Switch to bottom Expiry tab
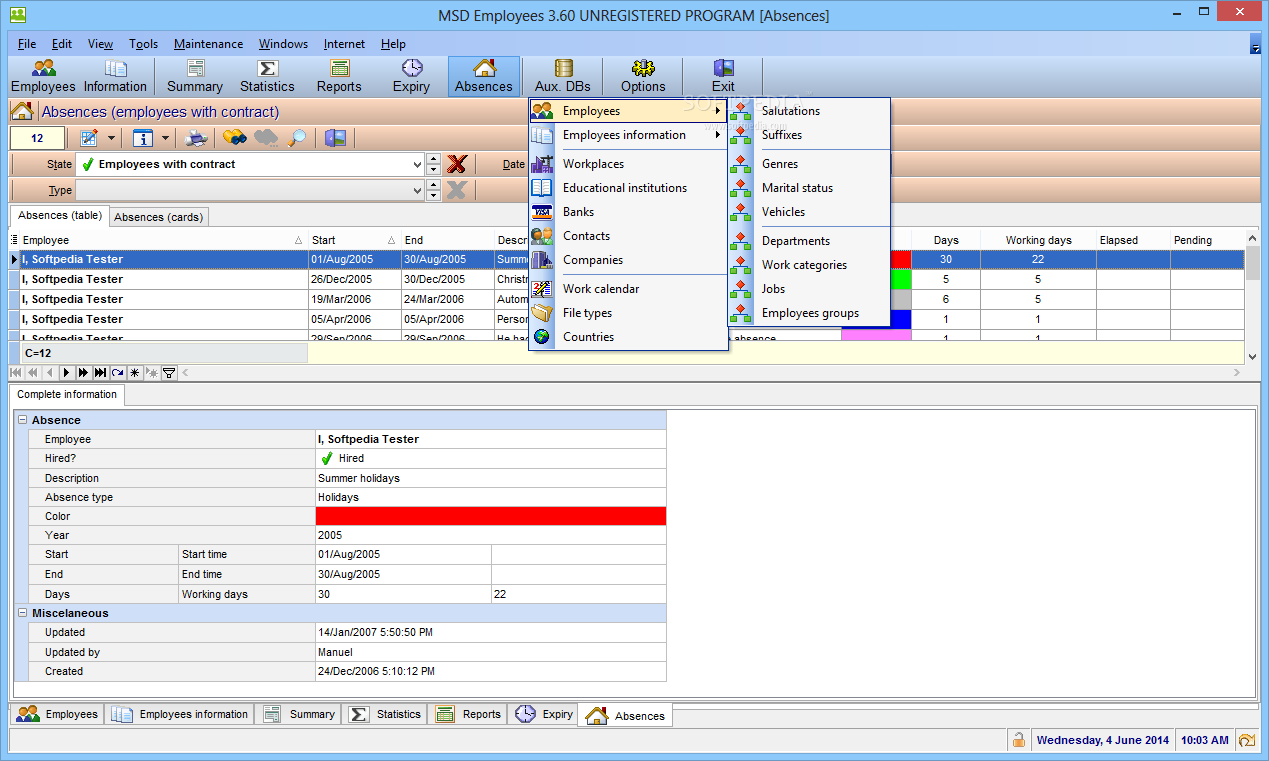 coord(545,714)
